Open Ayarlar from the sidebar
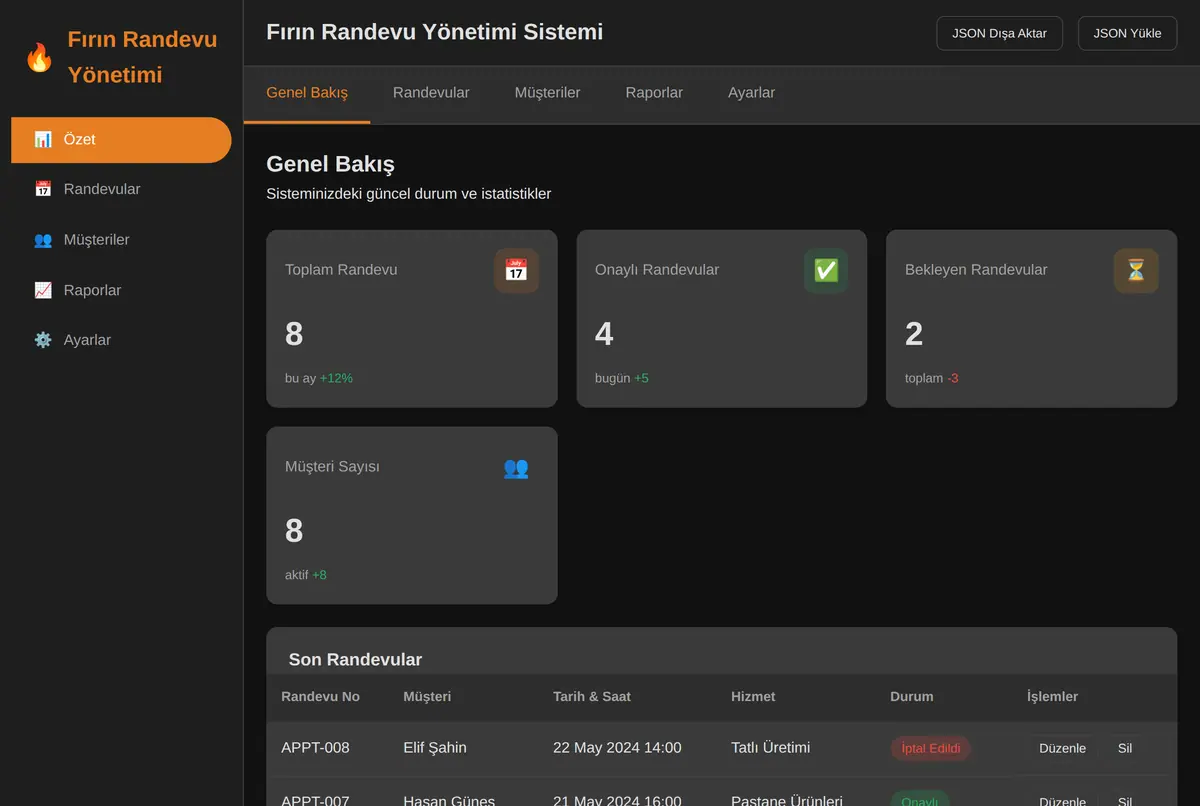Image resolution: width=1200 pixels, height=806 pixels. point(121,340)
